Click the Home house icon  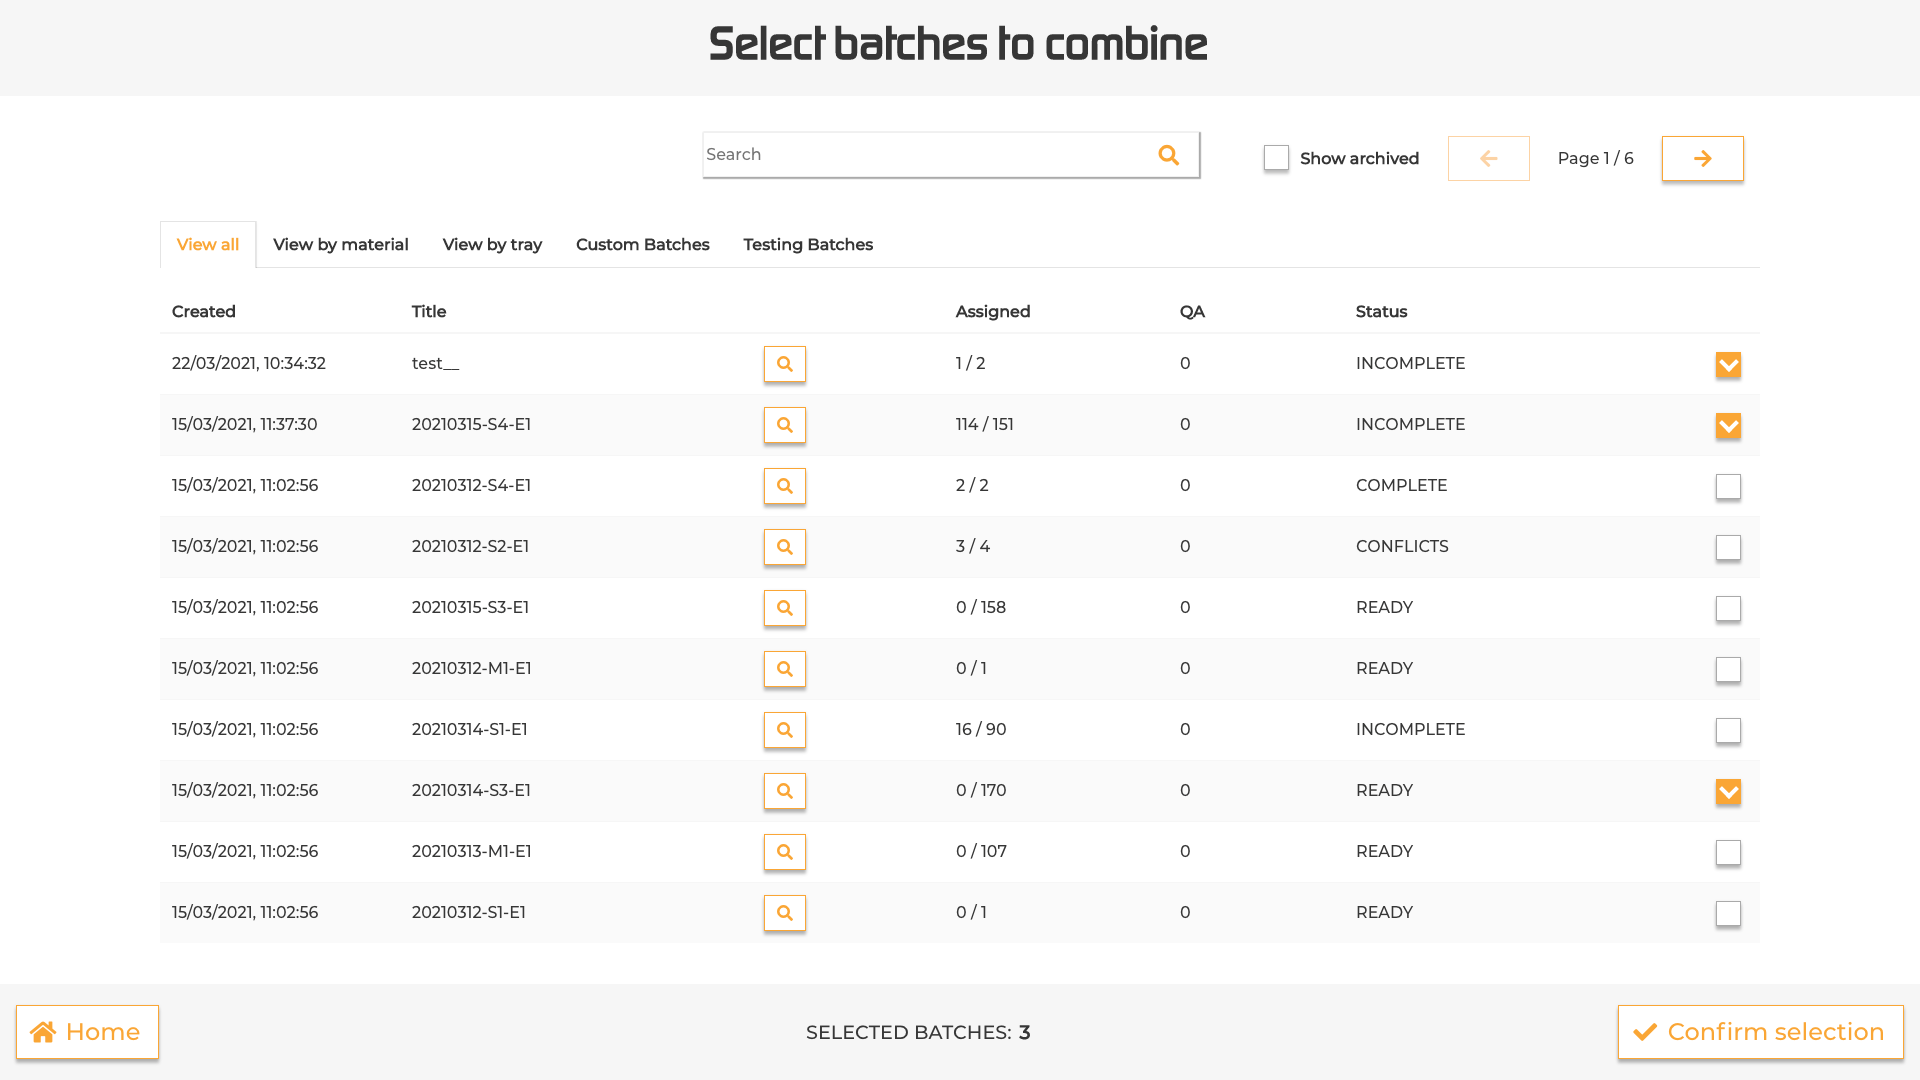click(x=44, y=1031)
